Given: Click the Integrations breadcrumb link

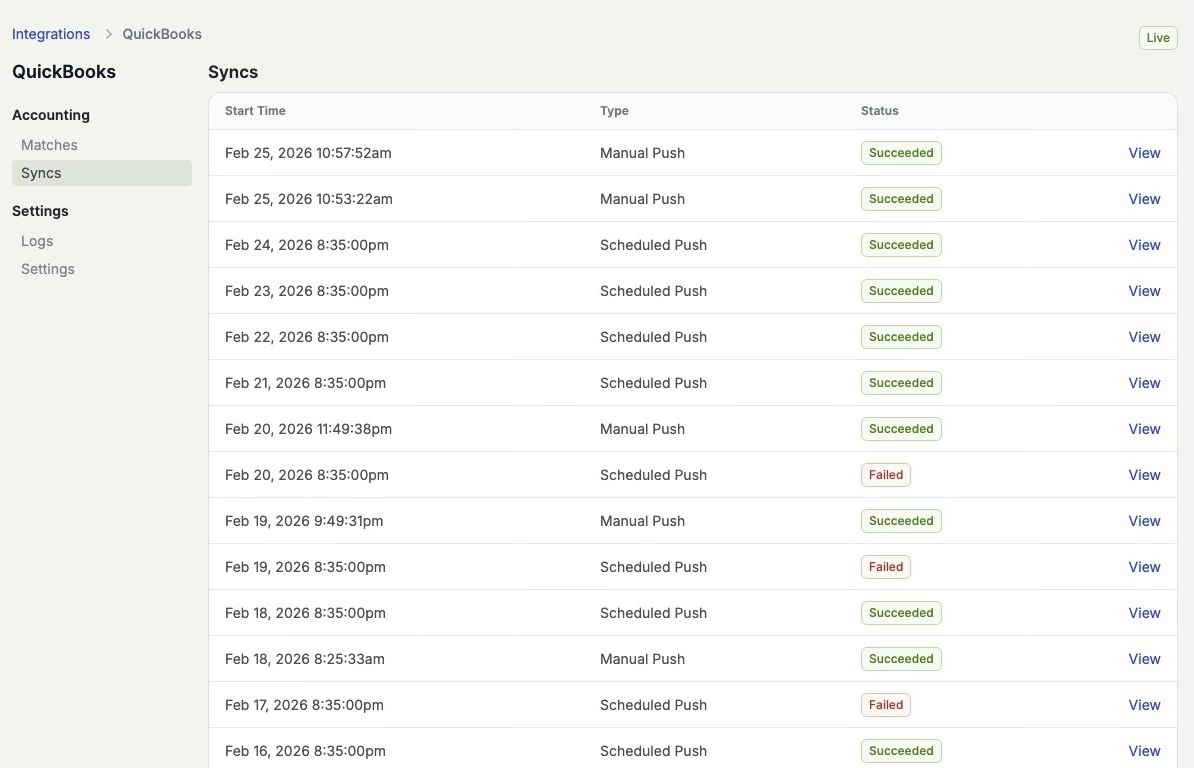Looking at the screenshot, I should click(x=51, y=34).
